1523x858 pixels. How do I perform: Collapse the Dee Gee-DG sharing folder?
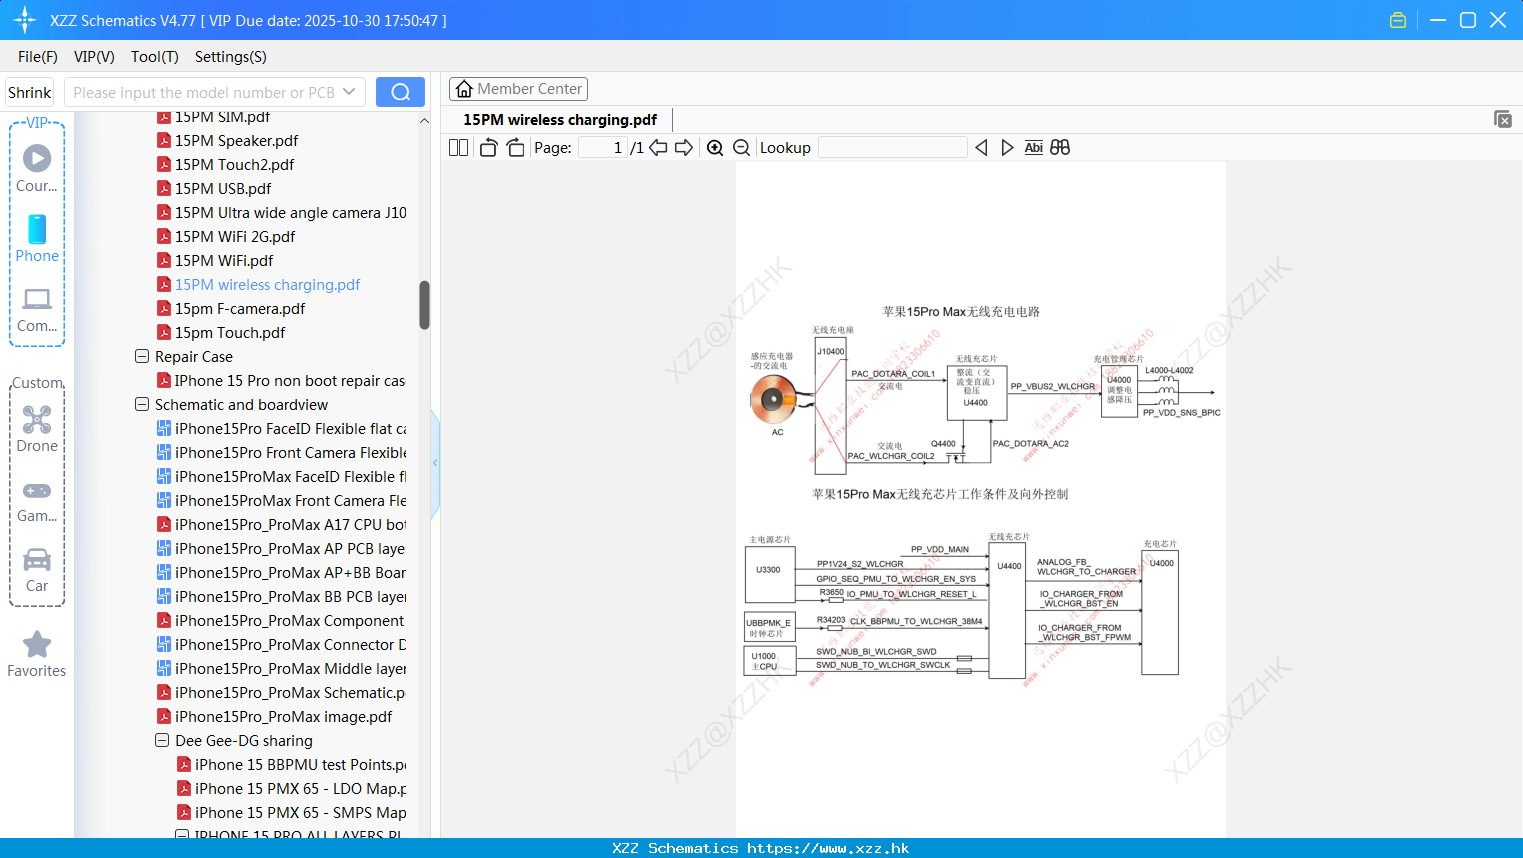tap(162, 741)
